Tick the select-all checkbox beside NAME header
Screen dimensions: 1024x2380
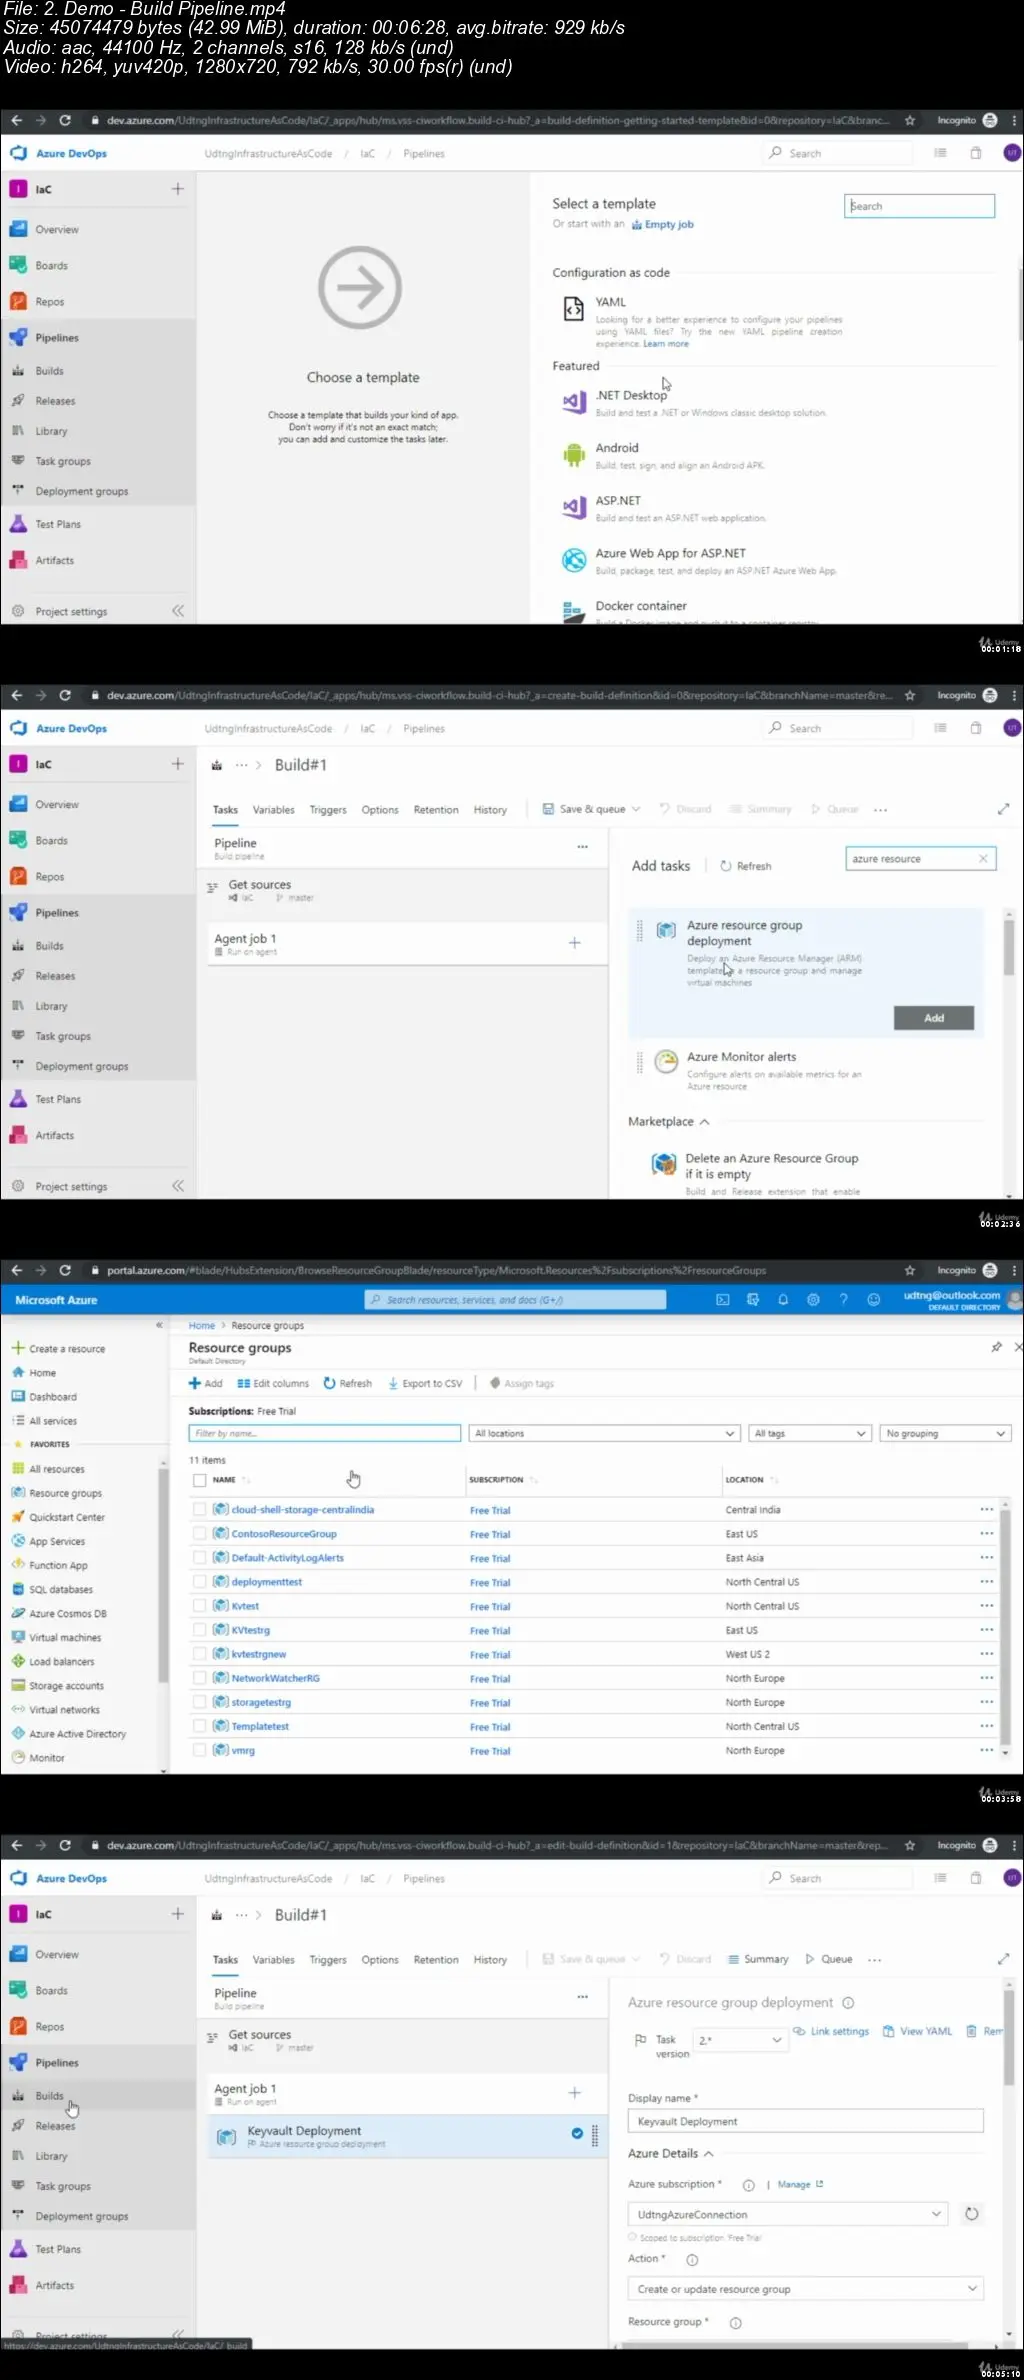pyautogui.click(x=199, y=1480)
